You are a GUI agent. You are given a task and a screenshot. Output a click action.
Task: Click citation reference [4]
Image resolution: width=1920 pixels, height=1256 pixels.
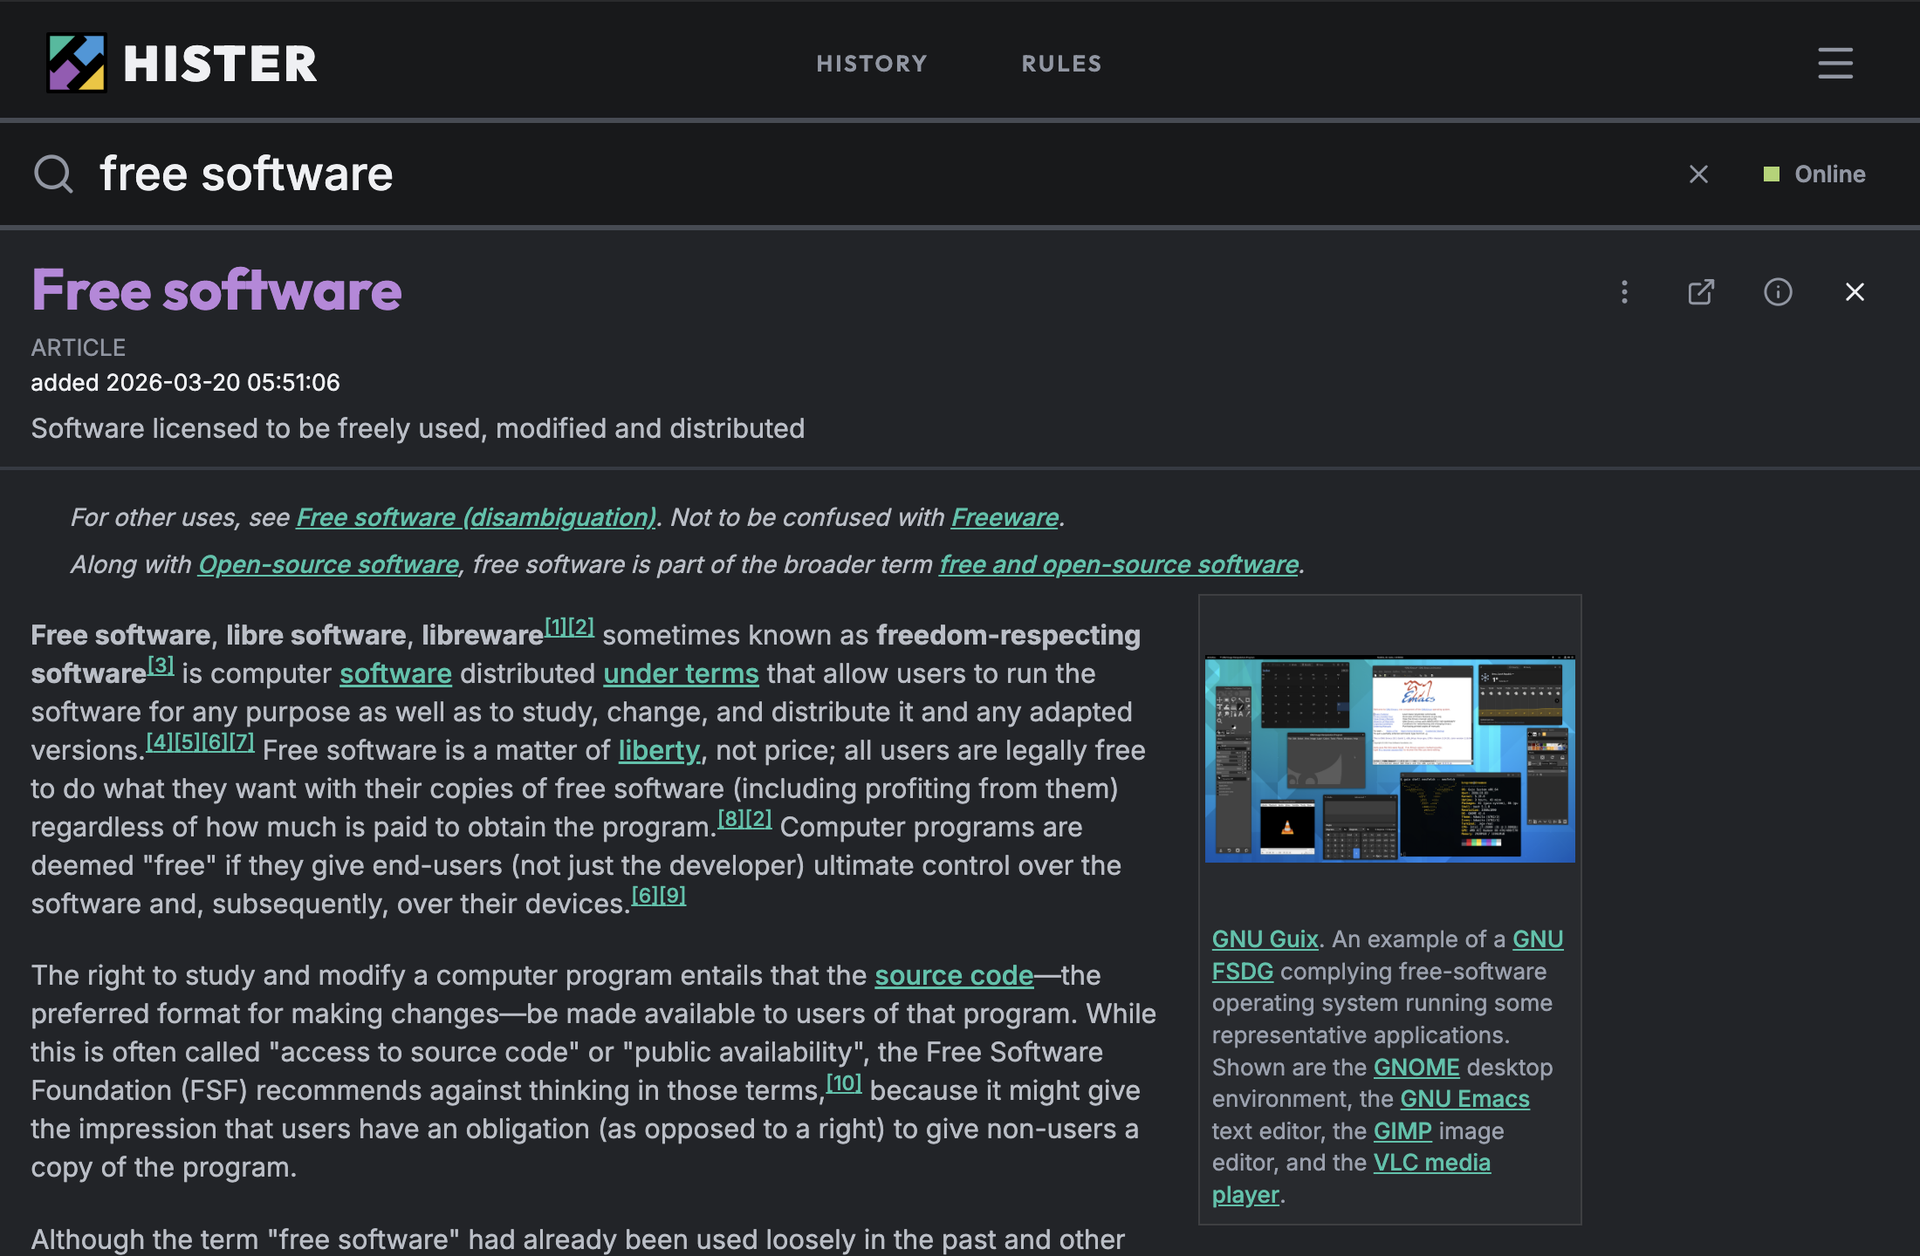(160, 742)
